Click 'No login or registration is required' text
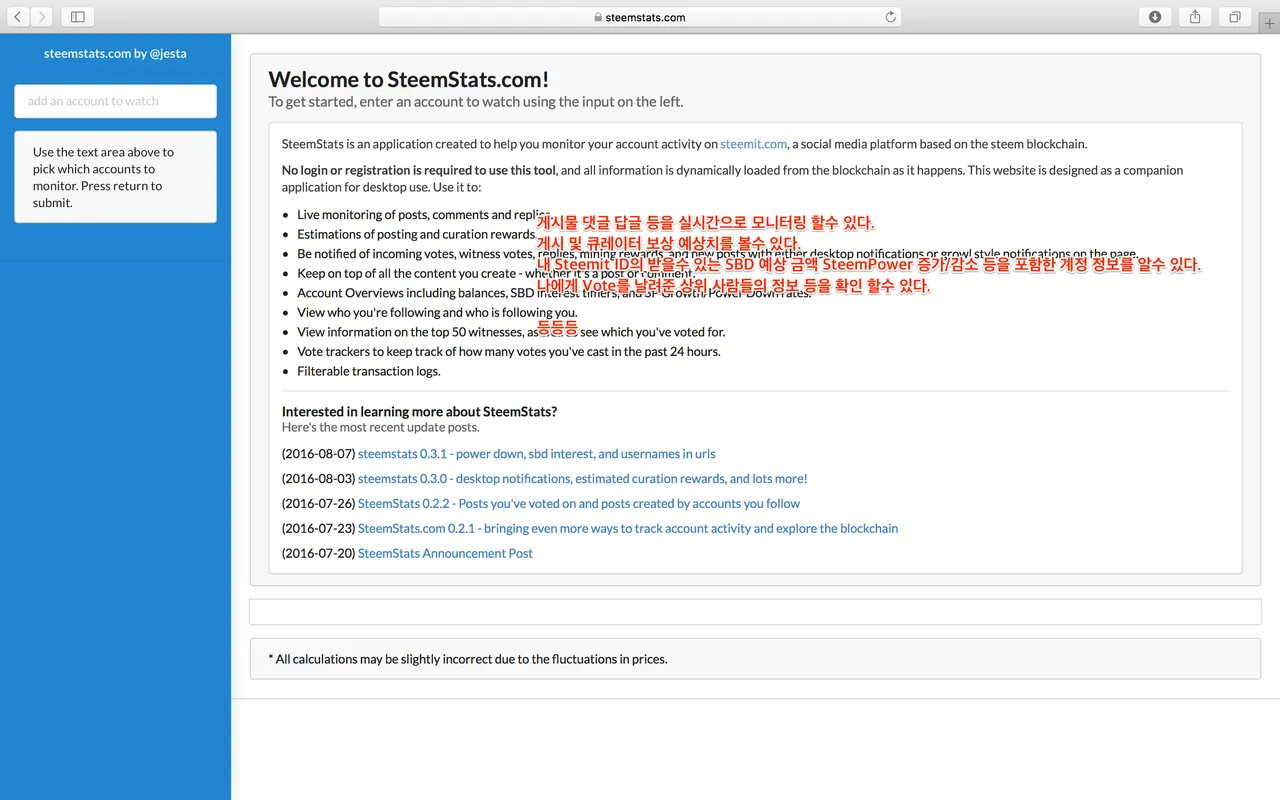Image resolution: width=1280 pixels, height=800 pixels. point(419,170)
